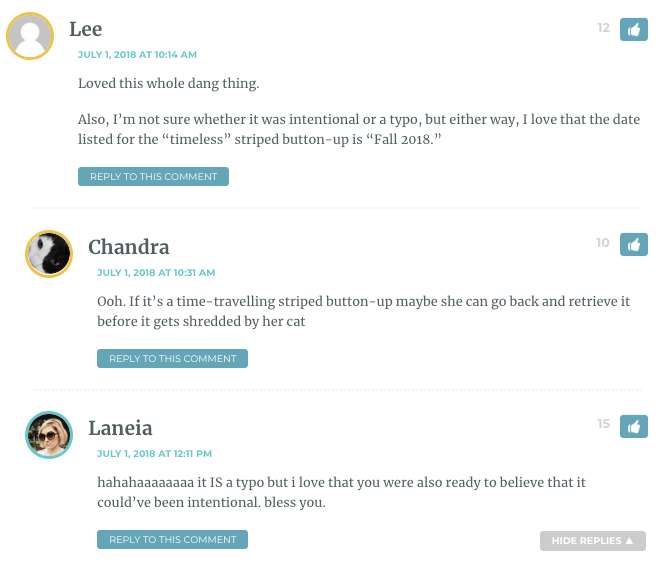Collapse thread with Hide Replies button

593,541
